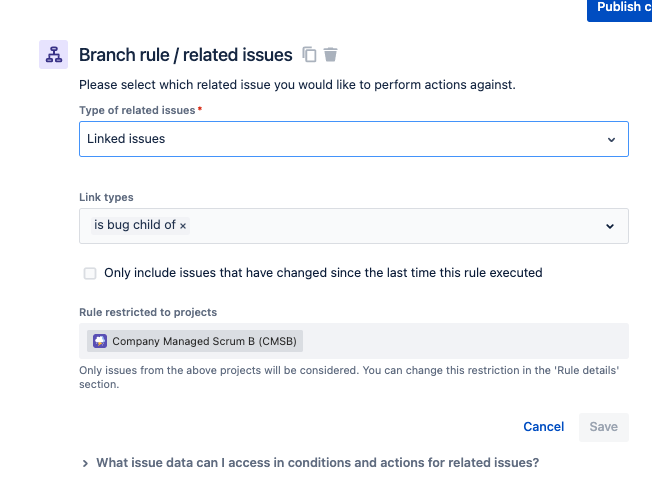Image resolution: width=652 pixels, height=482 pixels.
Task: Cancel the branch rule edits
Action: 543,427
